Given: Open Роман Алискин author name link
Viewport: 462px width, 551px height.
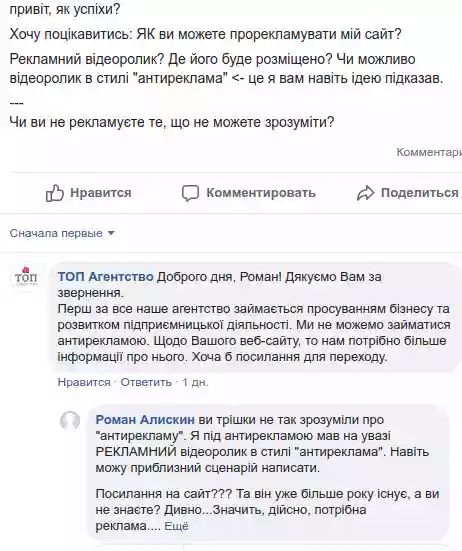Looking at the screenshot, I should [x=145, y=420].
